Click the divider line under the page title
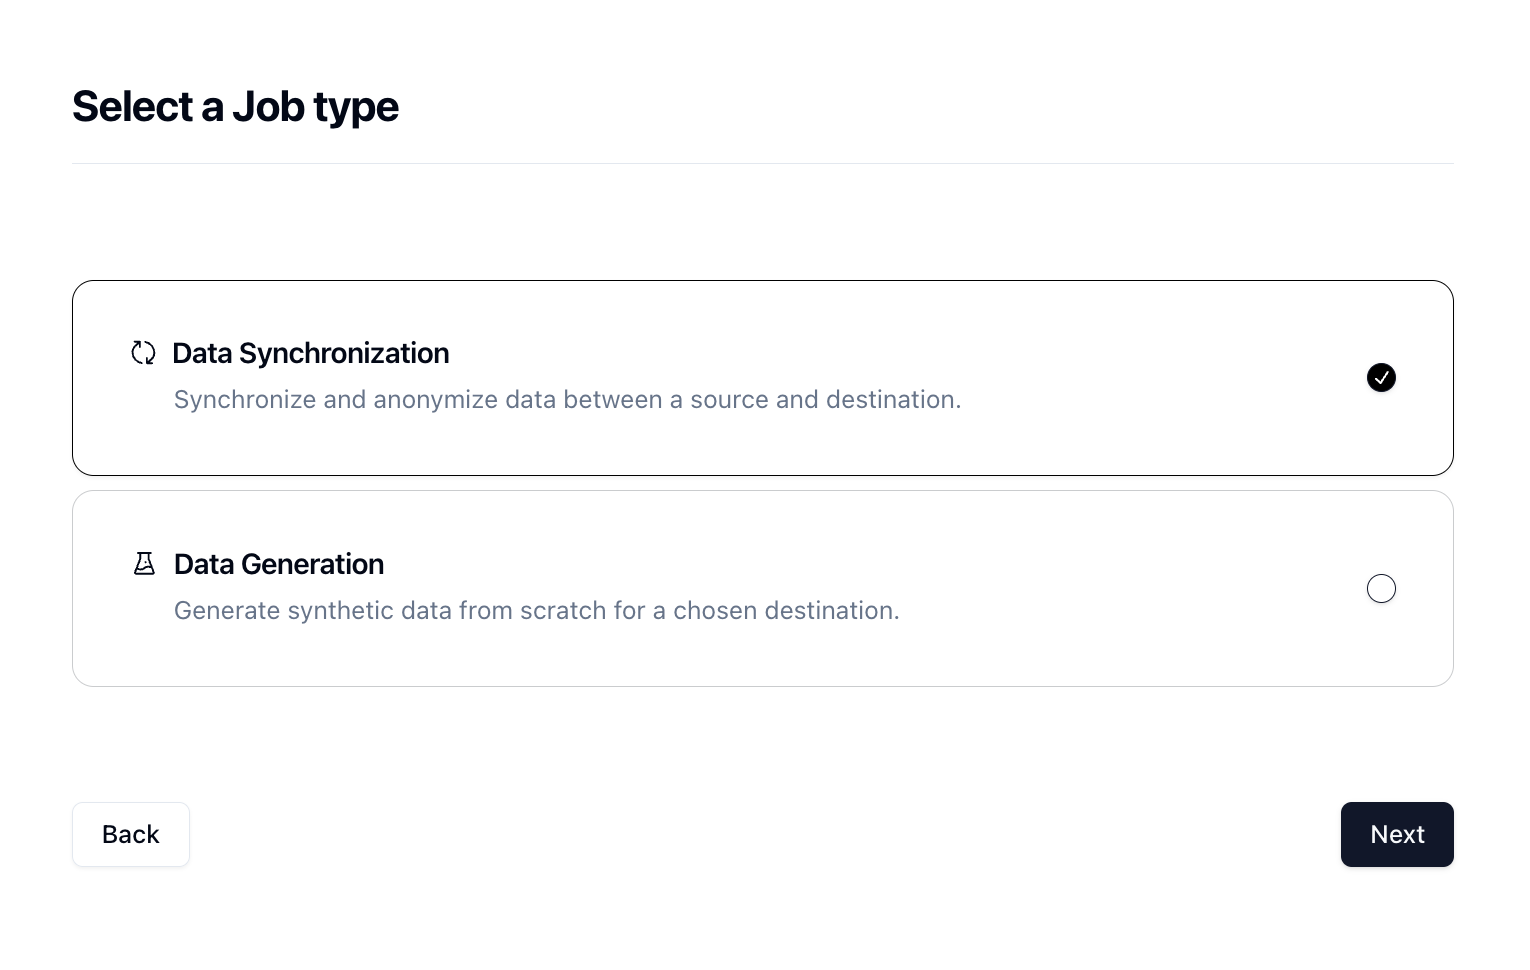The image size is (1530, 970). pyautogui.click(x=763, y=163)
